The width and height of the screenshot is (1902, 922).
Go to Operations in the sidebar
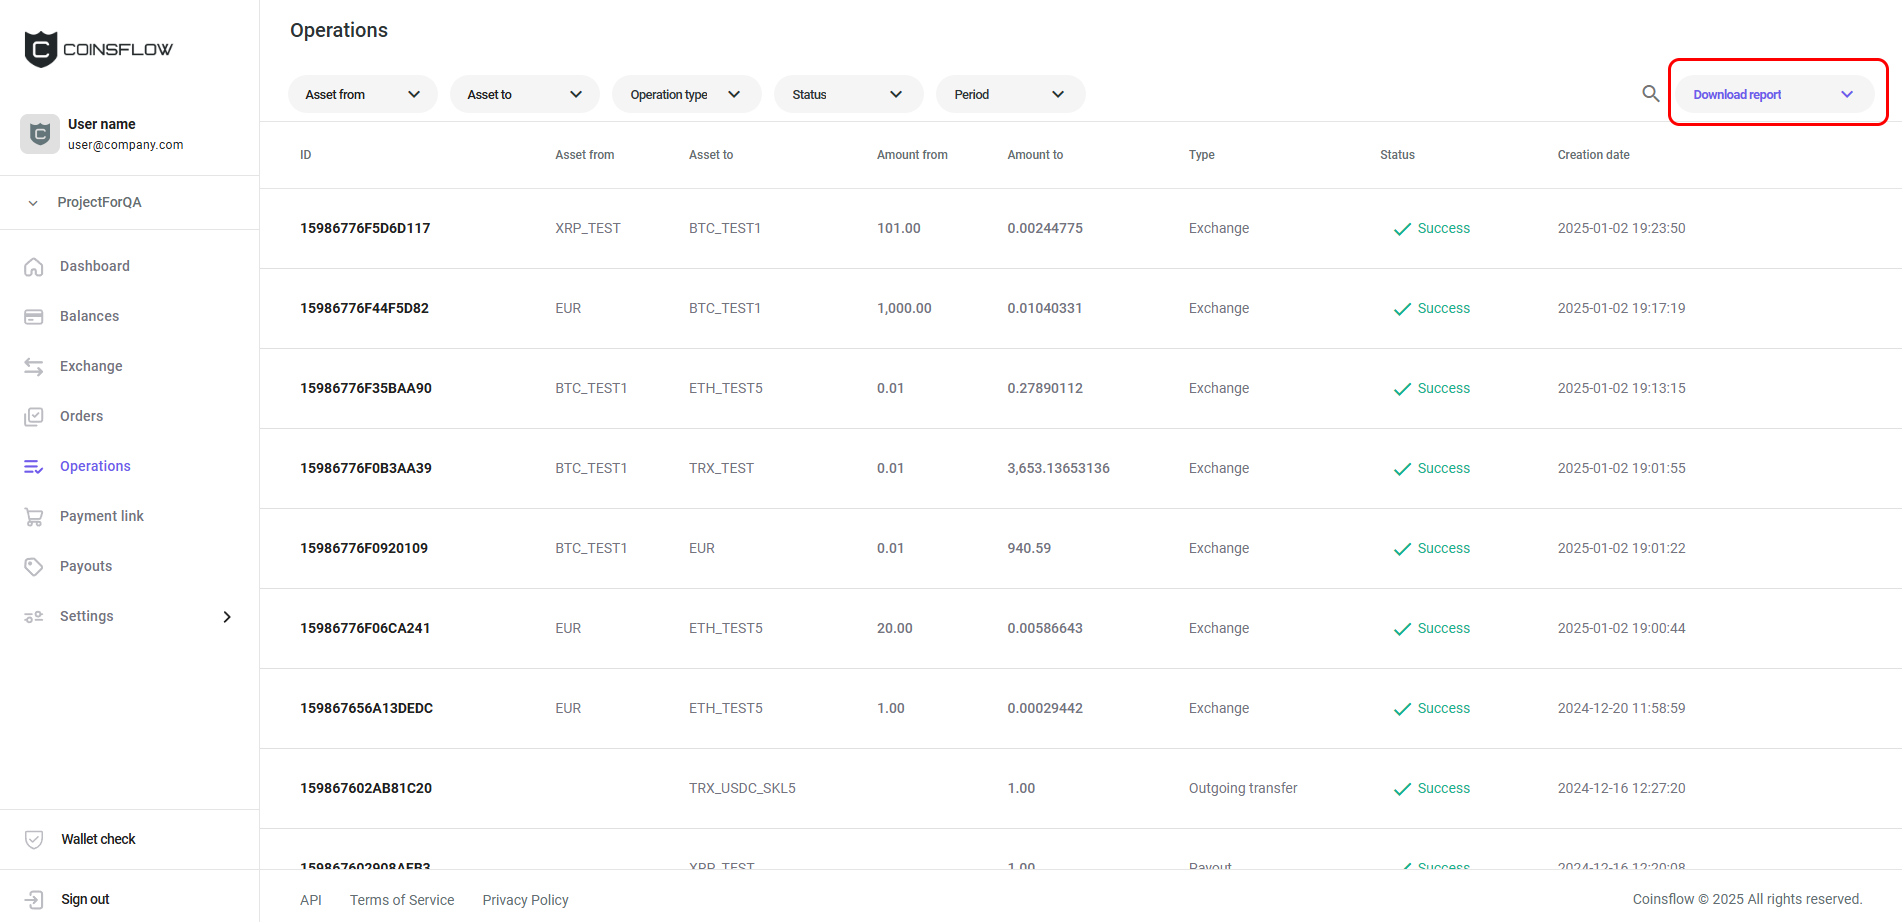pos(95,466)
